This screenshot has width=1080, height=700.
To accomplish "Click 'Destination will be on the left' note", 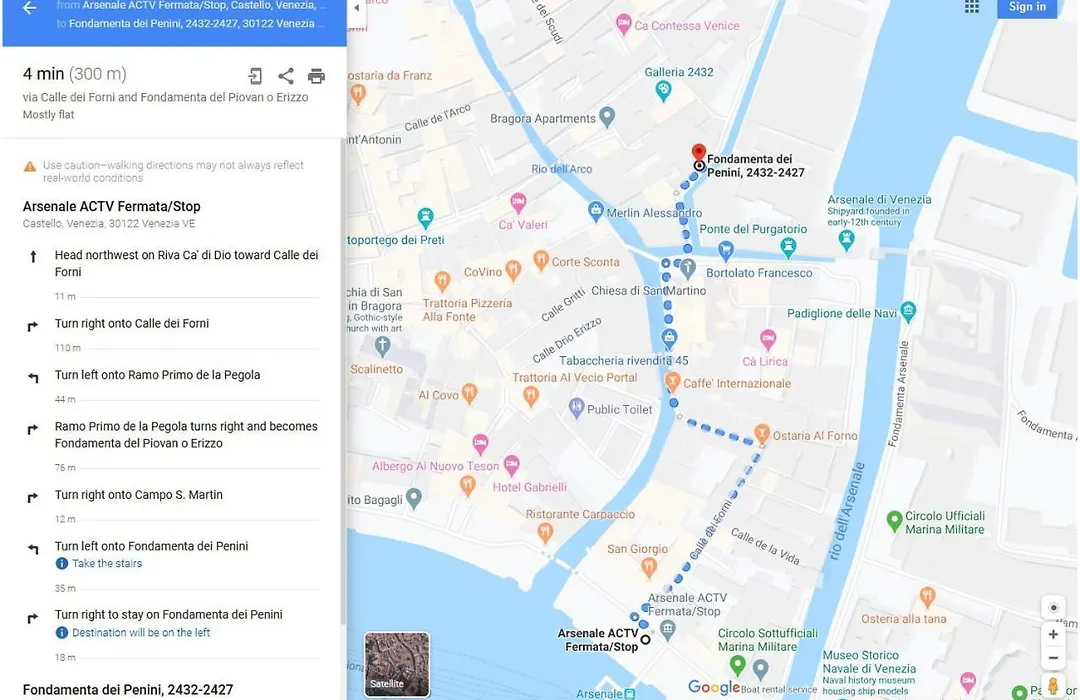I will coord(141,632).
